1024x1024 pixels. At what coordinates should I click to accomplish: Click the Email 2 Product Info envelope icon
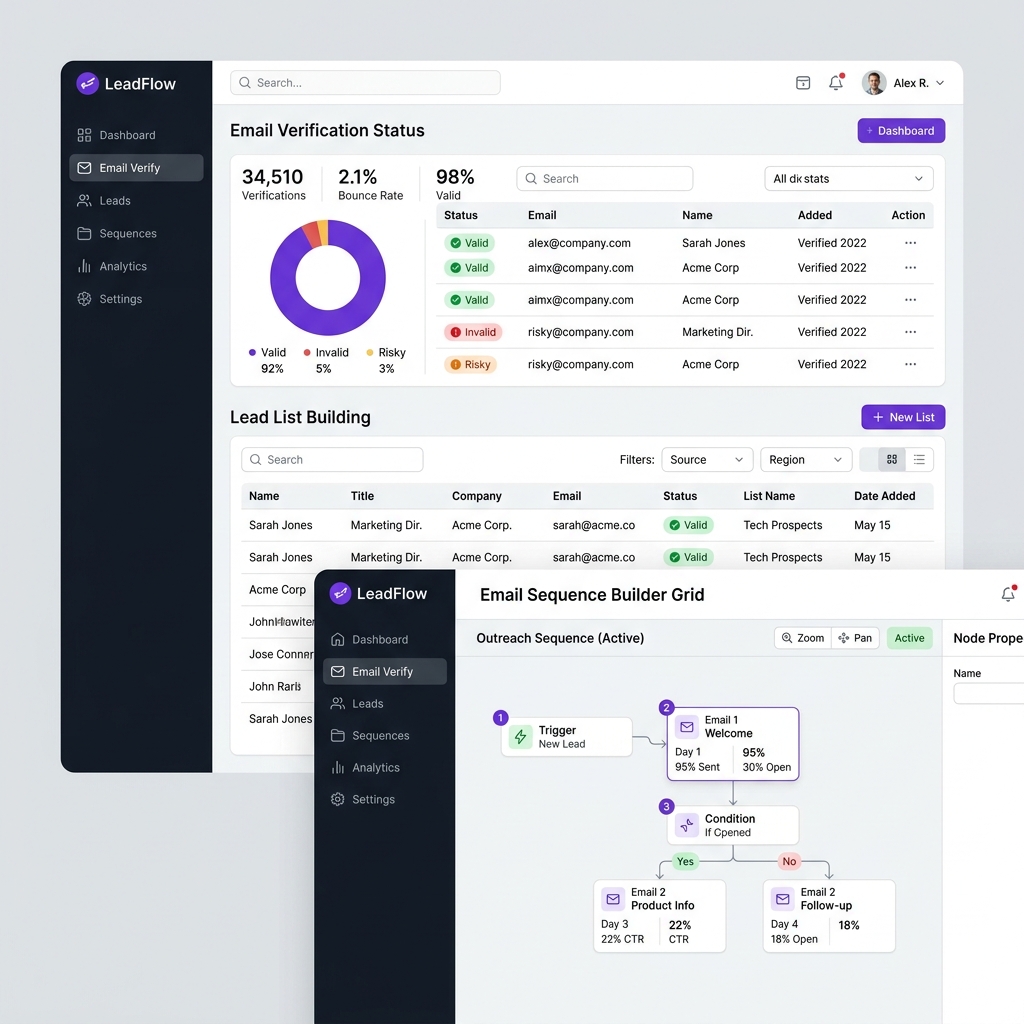[613, 899]
